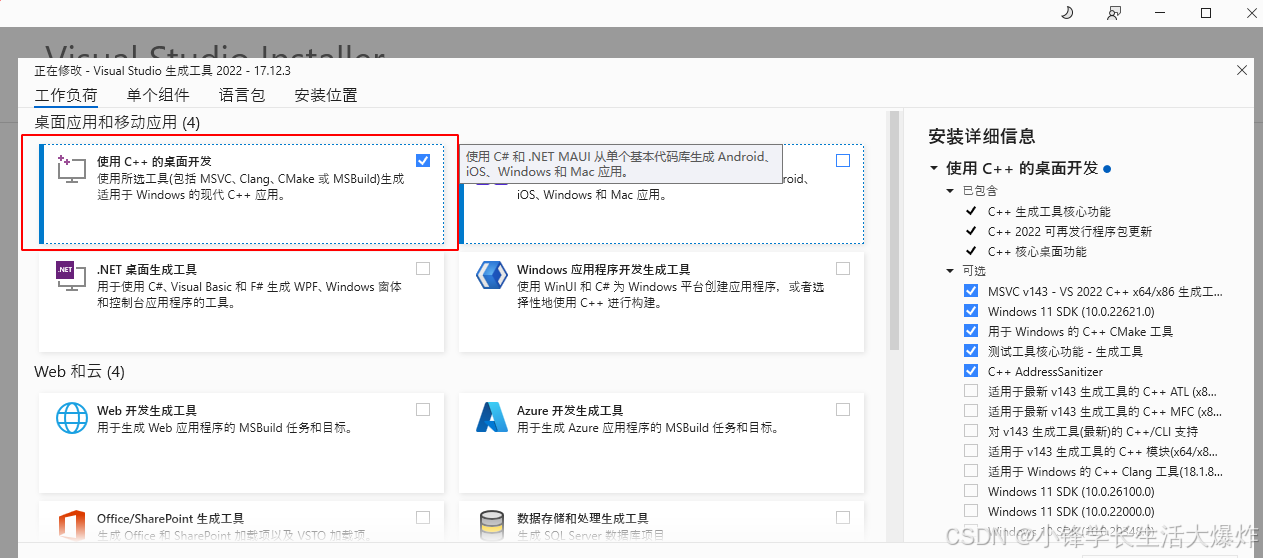1263x558 pixels.
Task: Switch to the 安装位置 tab
Action: pyautogui.click(x=326, y=95)
